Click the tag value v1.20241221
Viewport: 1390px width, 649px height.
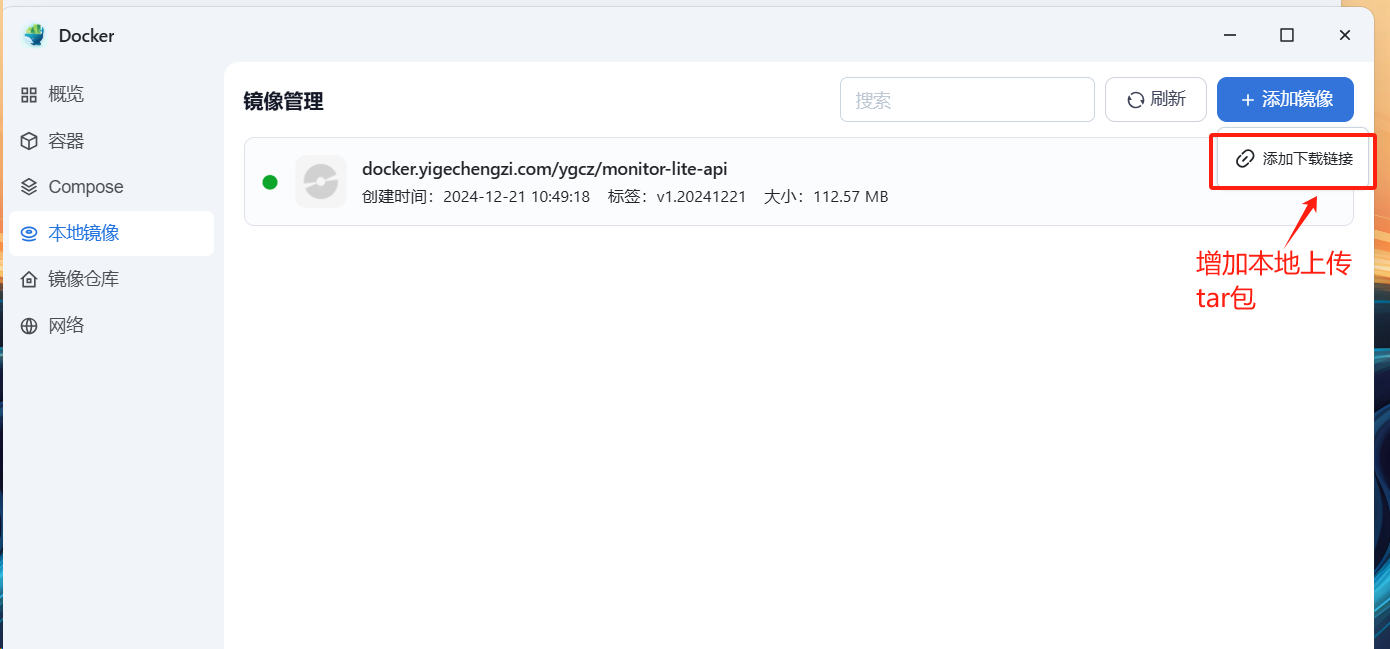701,197
